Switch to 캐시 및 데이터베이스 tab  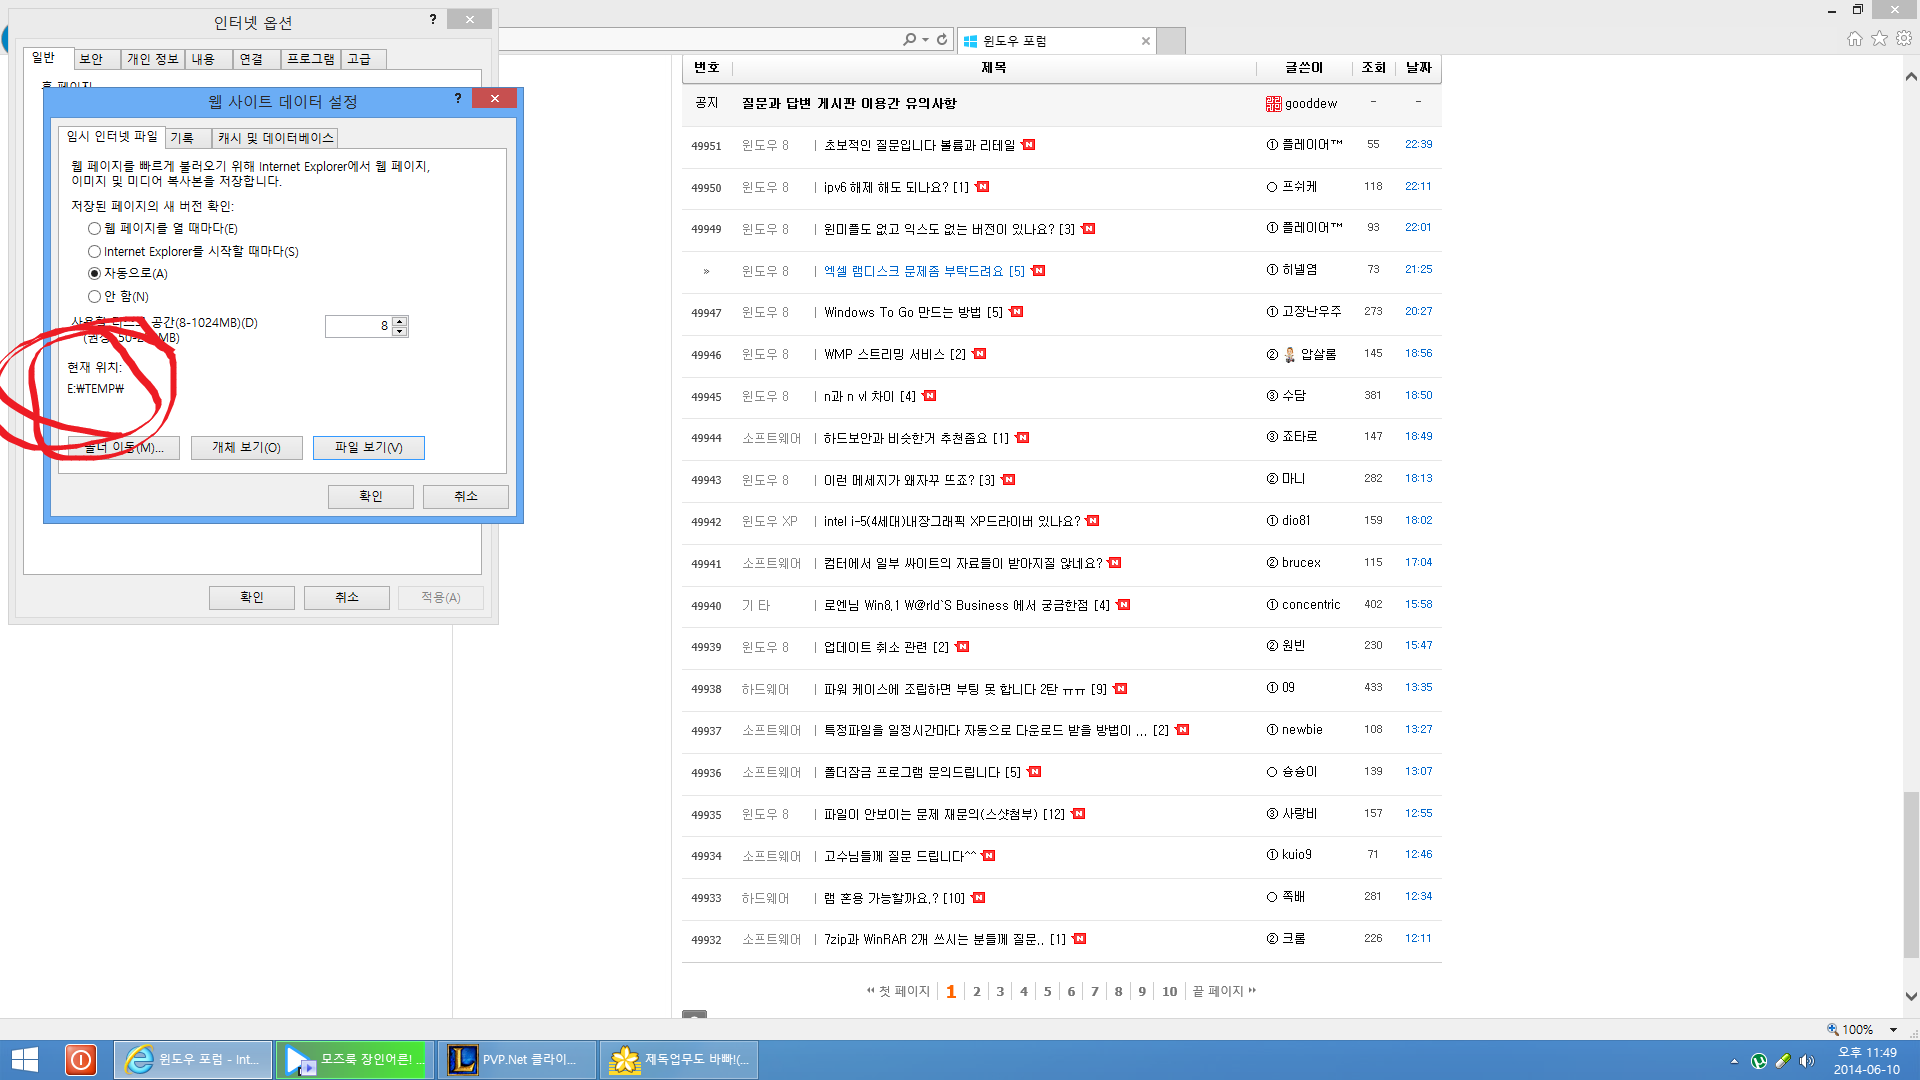point(275,138)
